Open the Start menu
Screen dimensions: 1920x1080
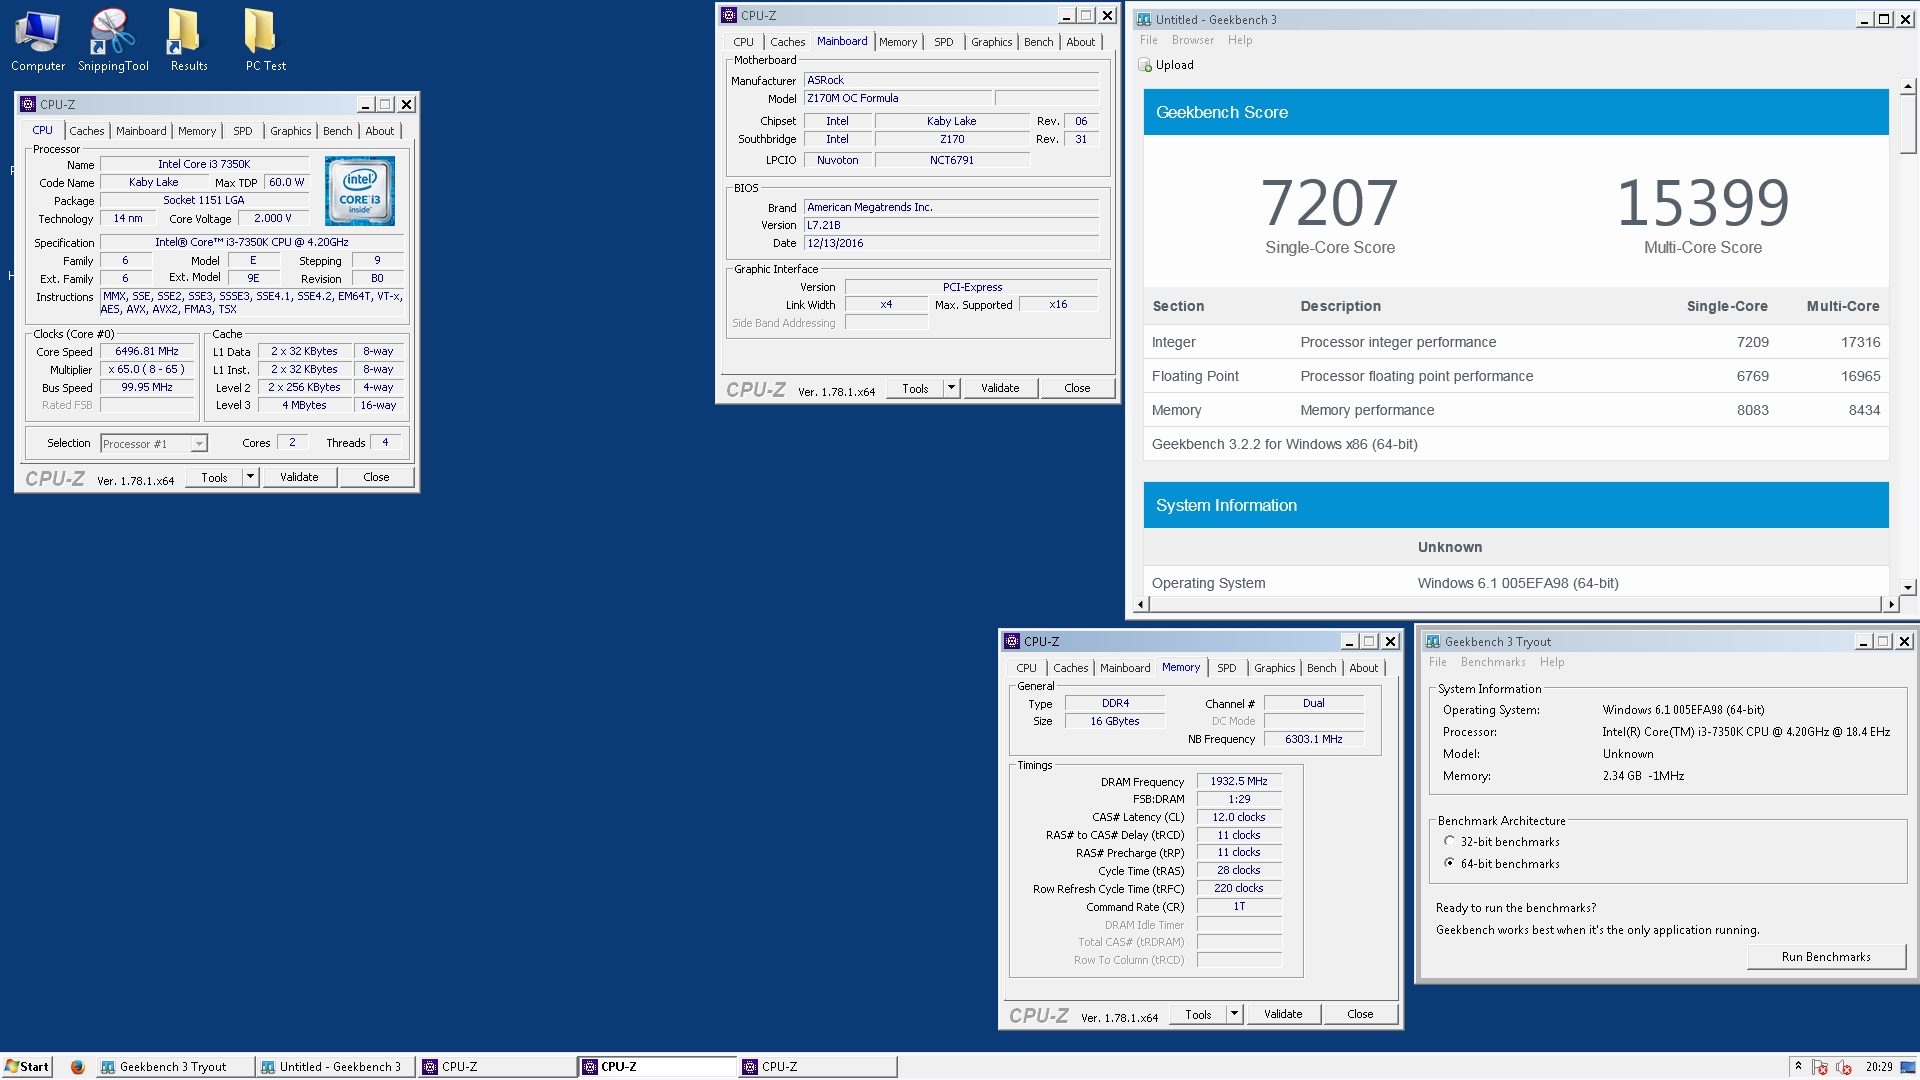click(x=27, y=1067)
